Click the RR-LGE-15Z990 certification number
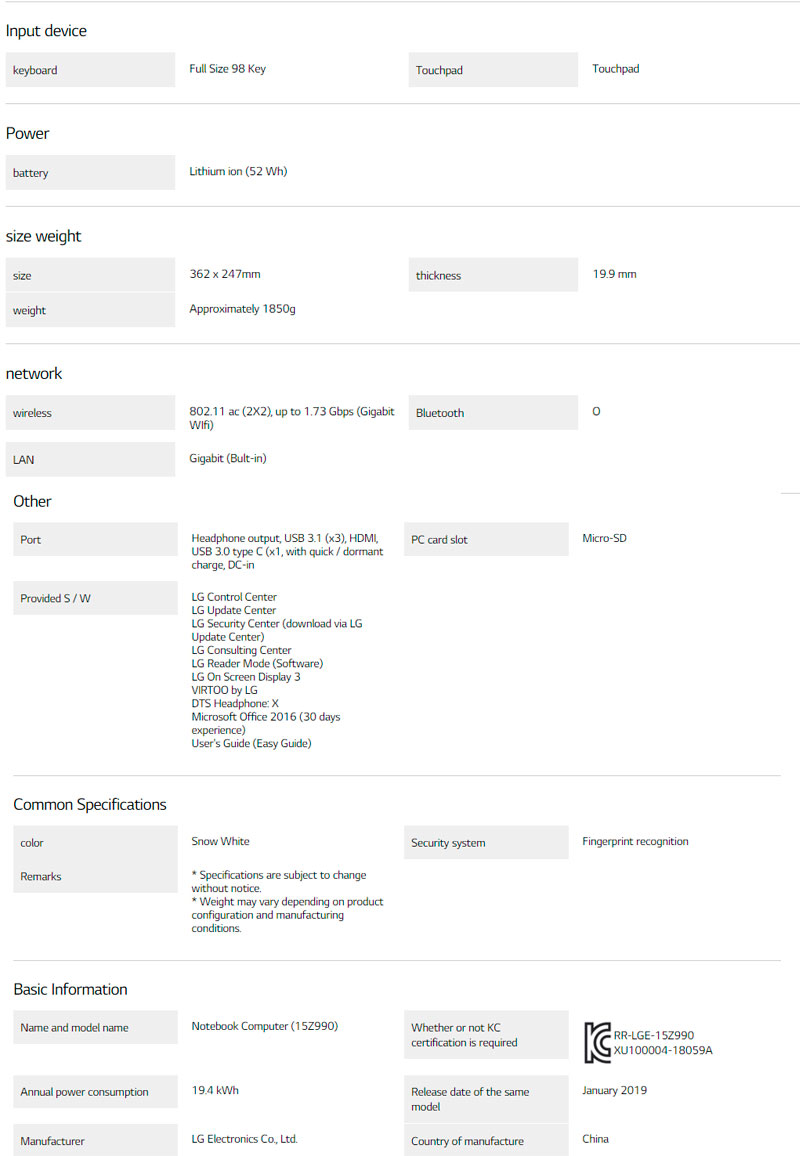The height and width of the screenshot is (1156, 800). point(654,1035)
